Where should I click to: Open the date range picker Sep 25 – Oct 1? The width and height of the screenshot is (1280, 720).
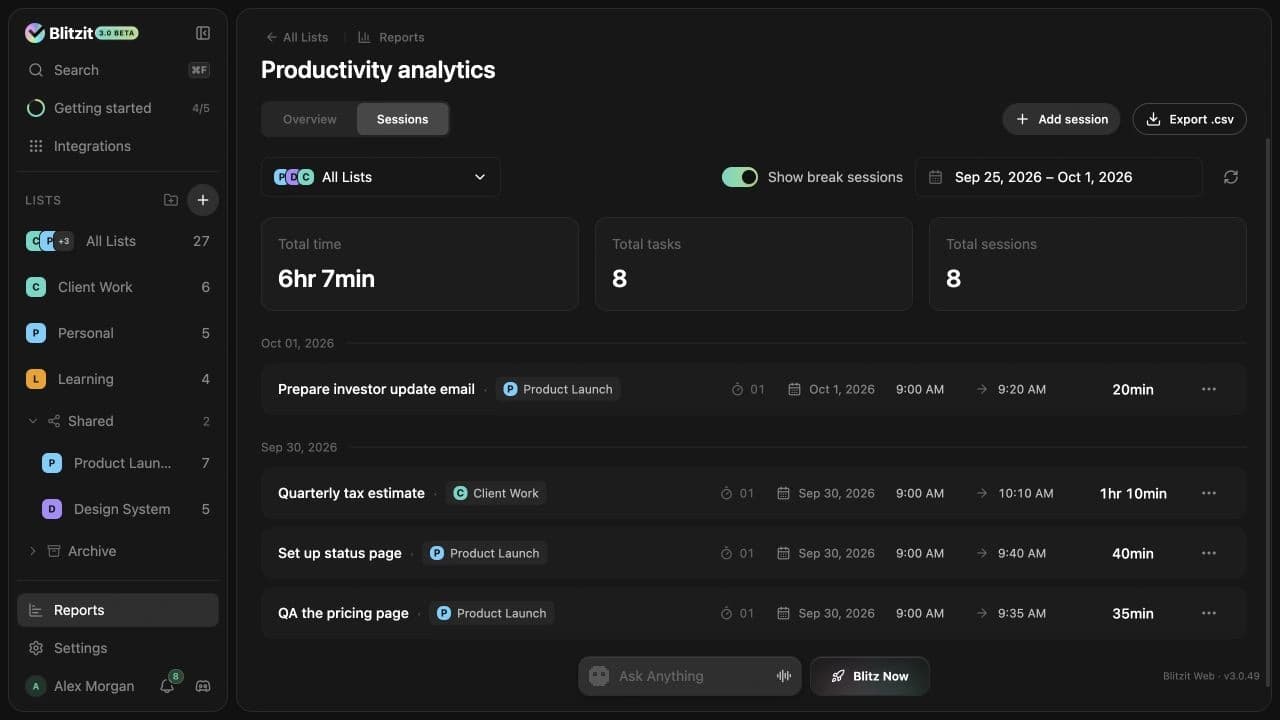[x=1059, y=177]
